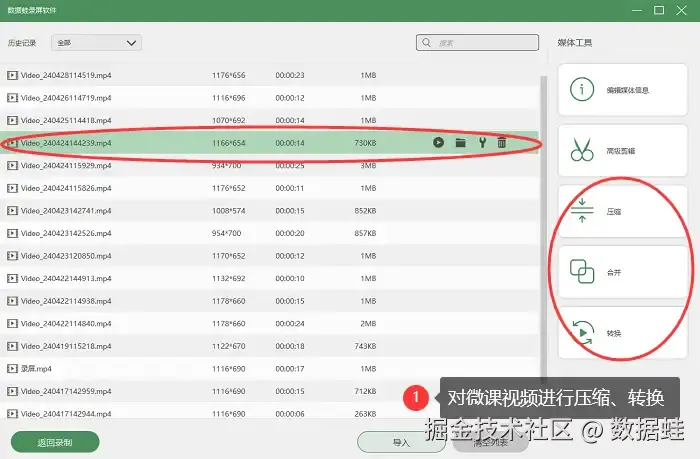The height and width of the screenshot is (459, 700).
Task: Click resolution 1176*656 of first video
Action: (x=229, y=75)
